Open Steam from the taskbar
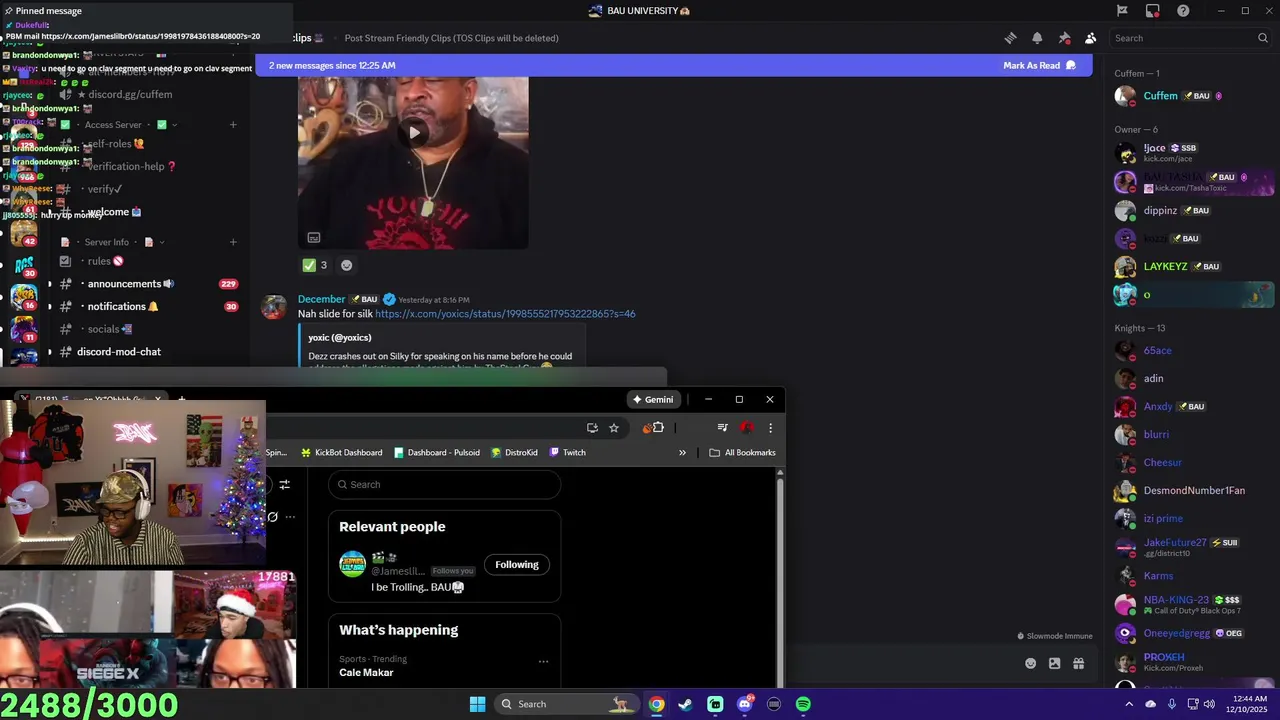This screenshot has width=1280, height=720. click(x=685, y=704)
